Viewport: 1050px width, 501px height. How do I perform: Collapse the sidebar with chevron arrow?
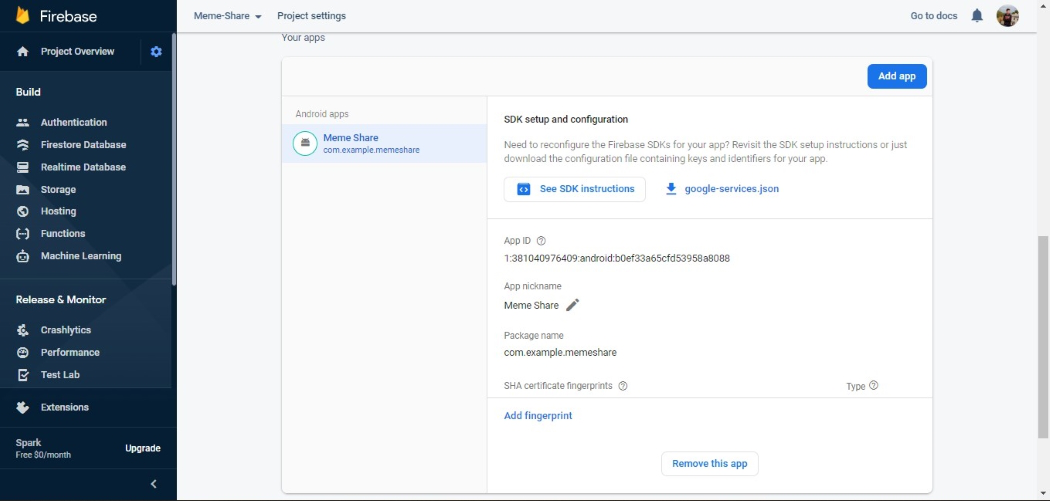pyautogui.click(x=153, y=484)
